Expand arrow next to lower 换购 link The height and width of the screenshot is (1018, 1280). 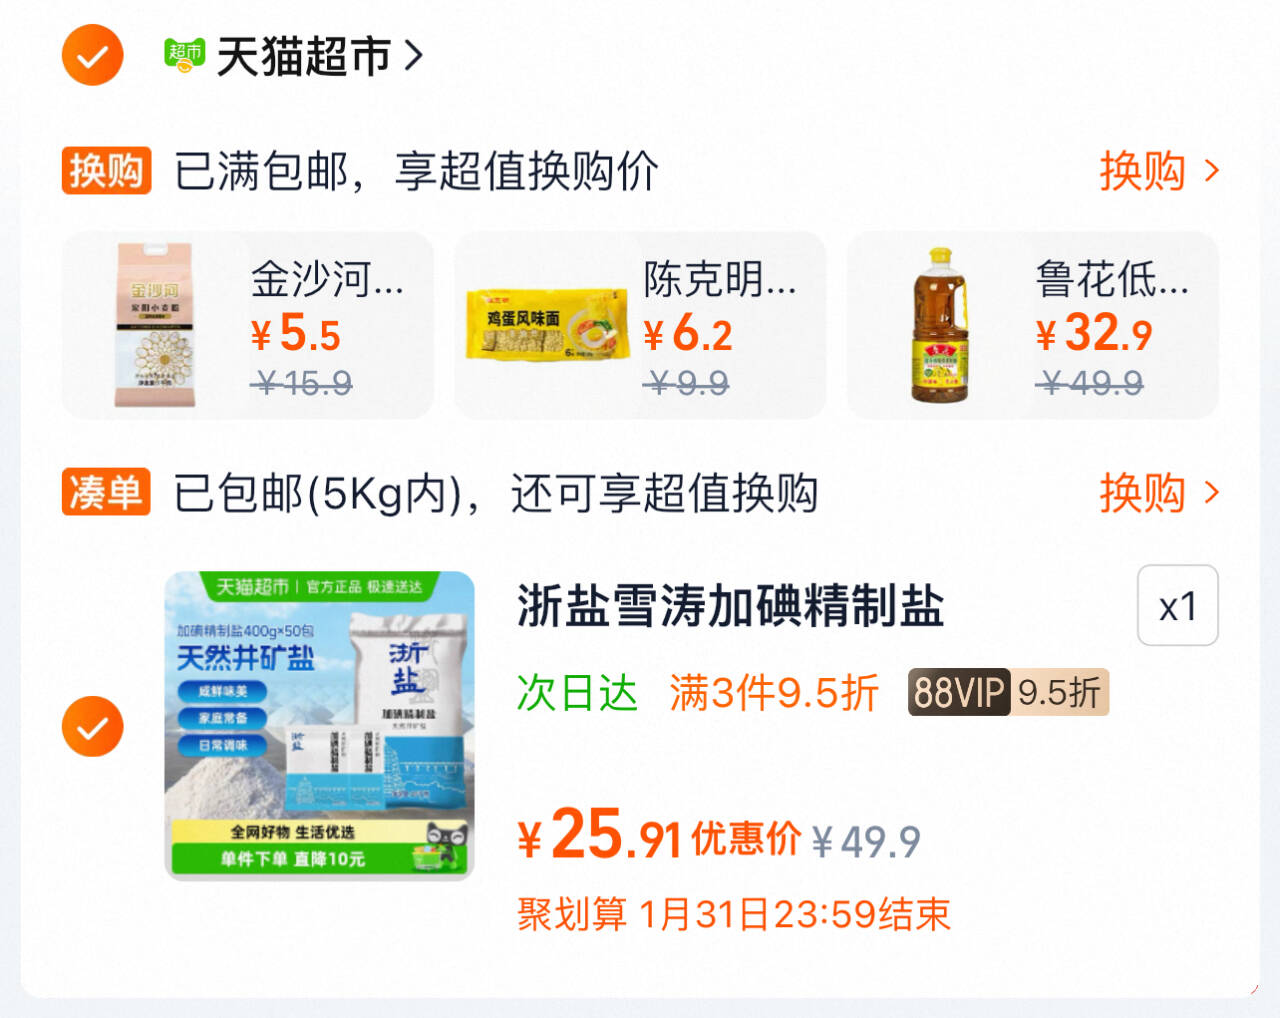pos(1212,492)
